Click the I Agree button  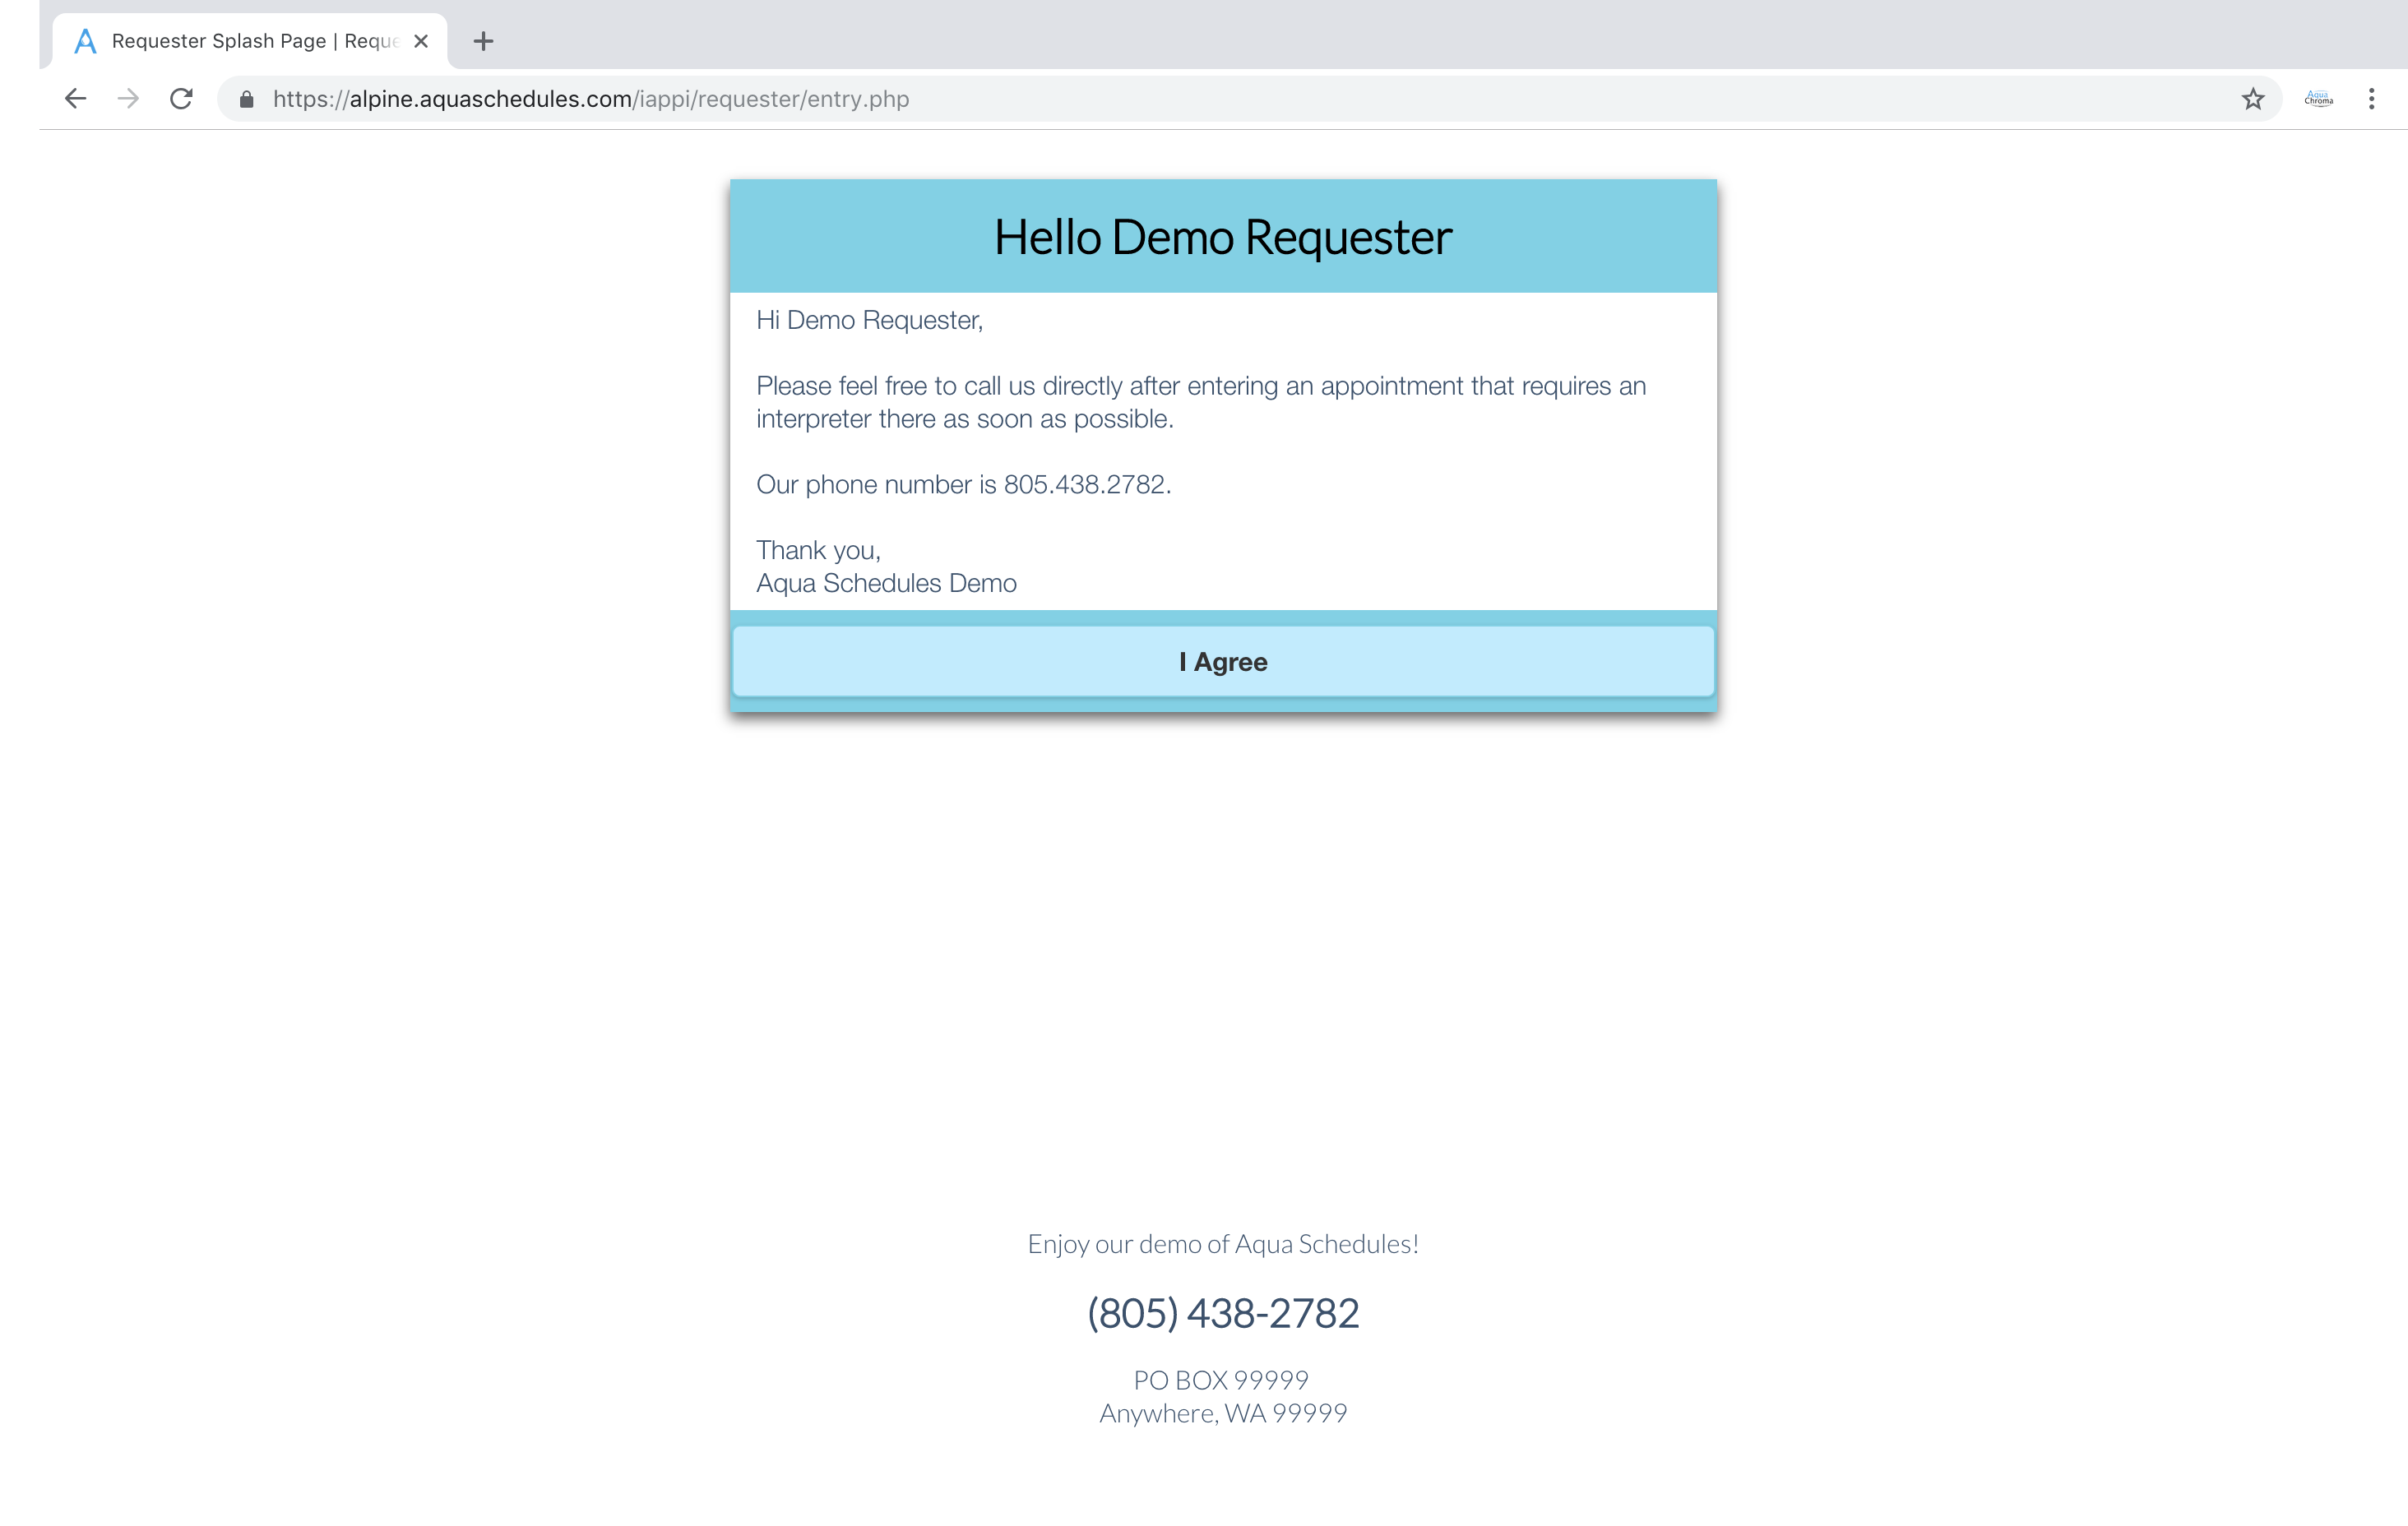[x=1223, y=661]
